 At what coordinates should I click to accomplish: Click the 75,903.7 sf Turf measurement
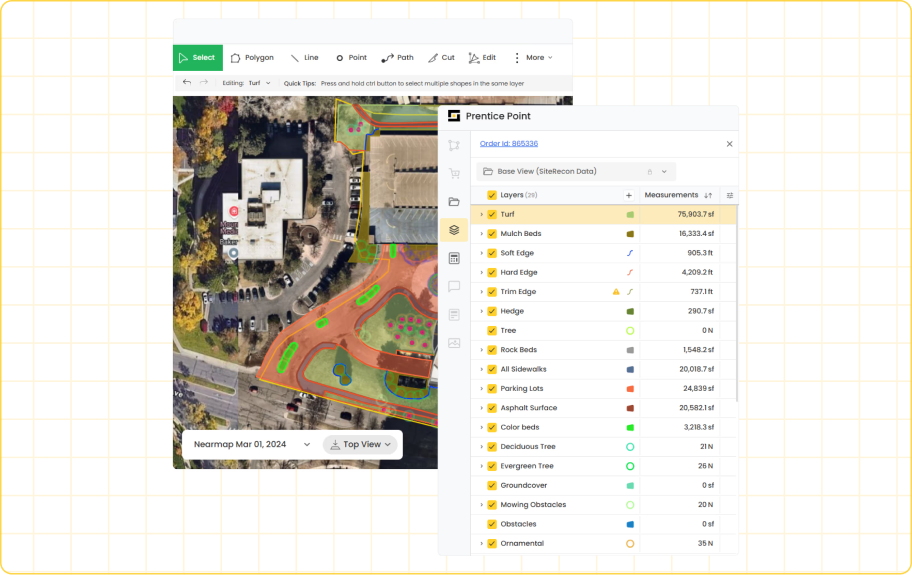tap(696, 215)
